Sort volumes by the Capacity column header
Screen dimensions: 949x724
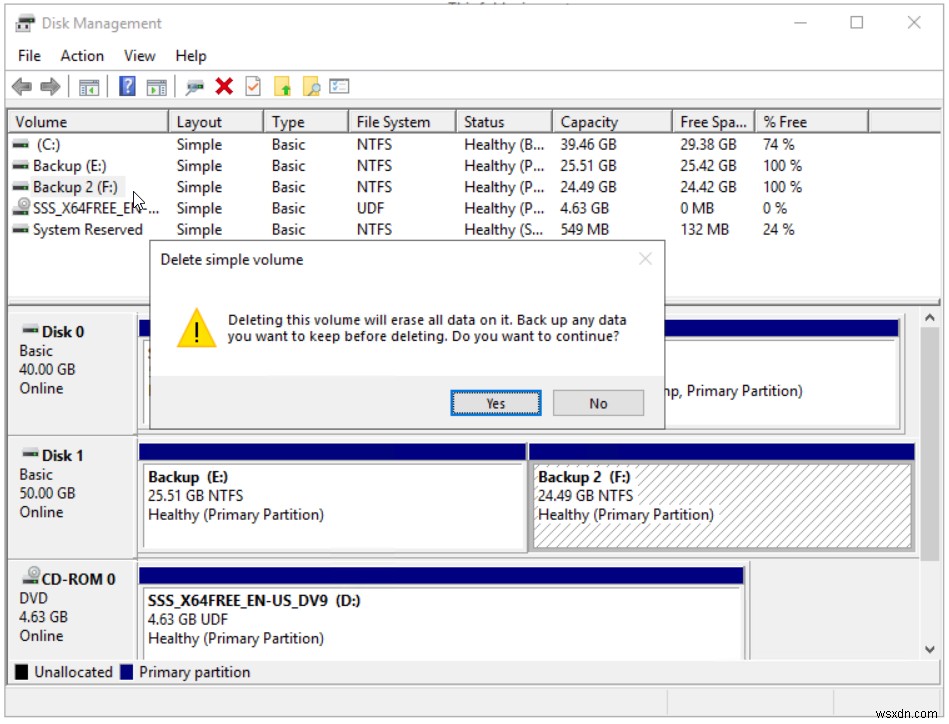pos(610,120)
